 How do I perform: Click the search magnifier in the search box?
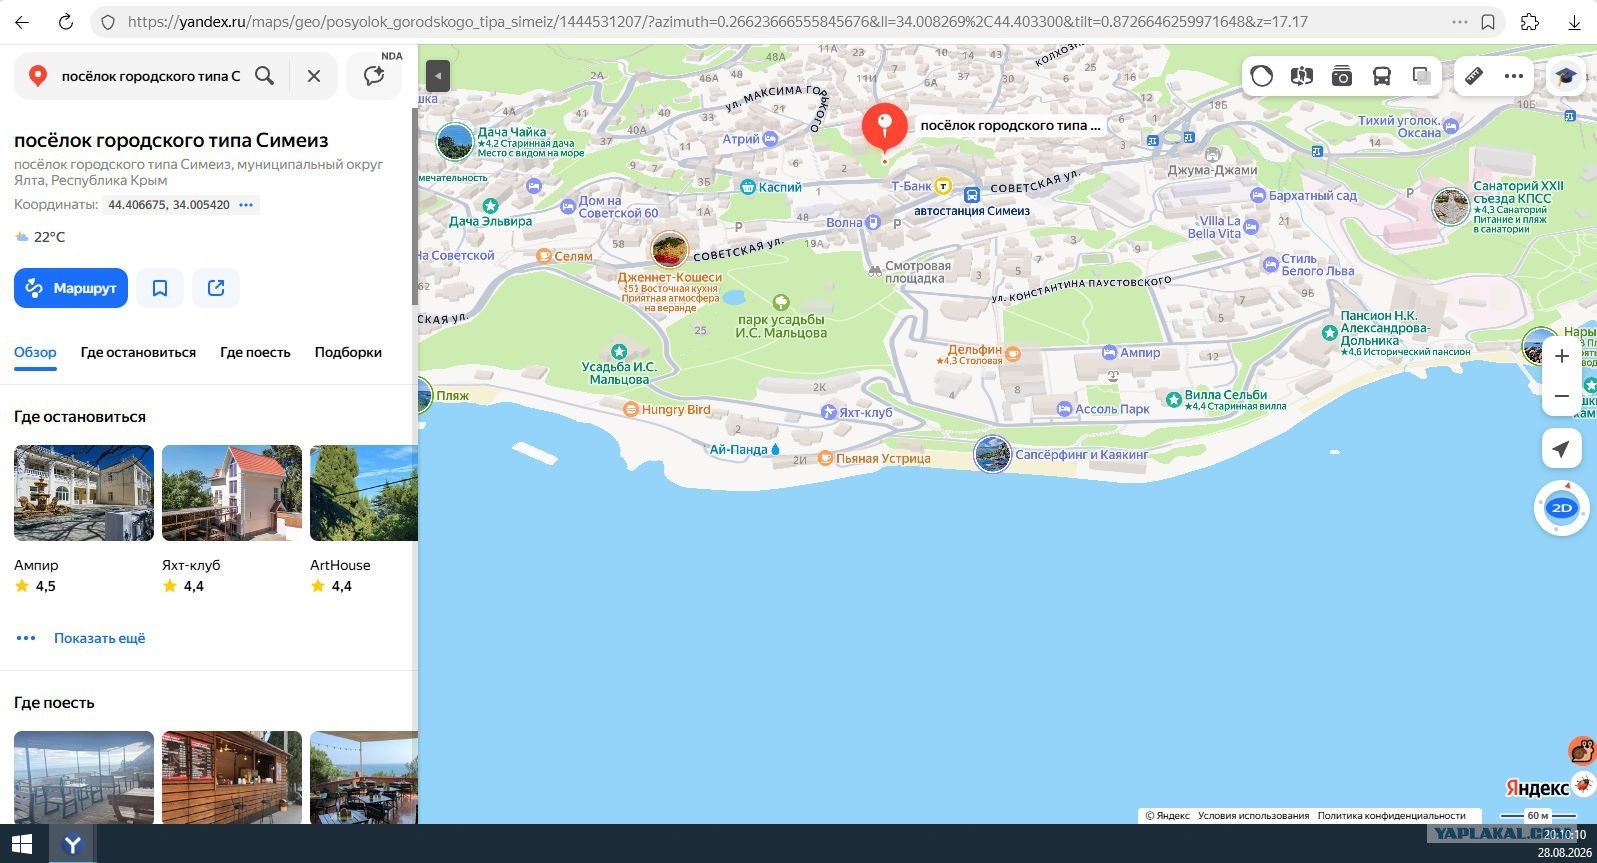click(x=264, y=76)
